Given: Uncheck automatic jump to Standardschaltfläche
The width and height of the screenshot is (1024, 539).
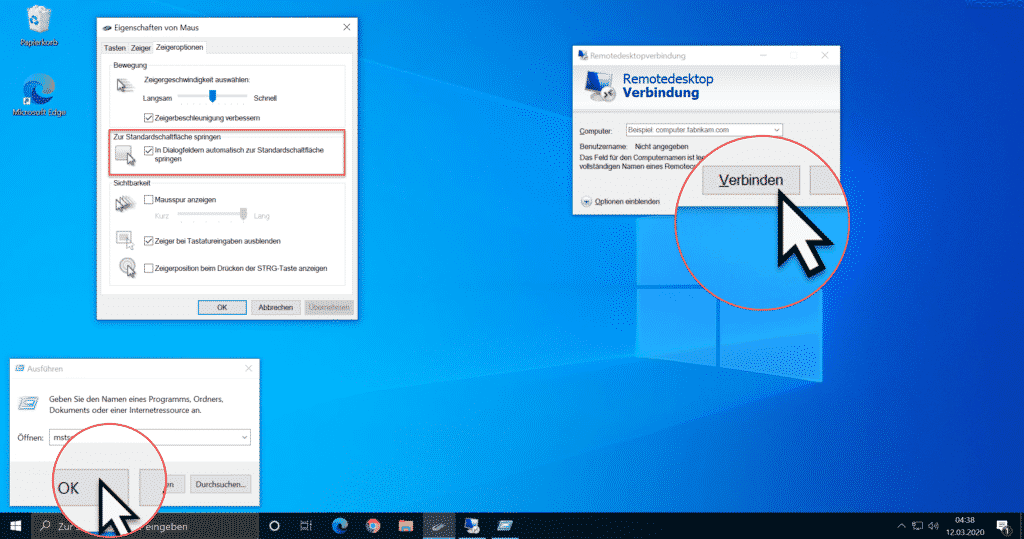Looking at the screenshot, I should [148, 150].
